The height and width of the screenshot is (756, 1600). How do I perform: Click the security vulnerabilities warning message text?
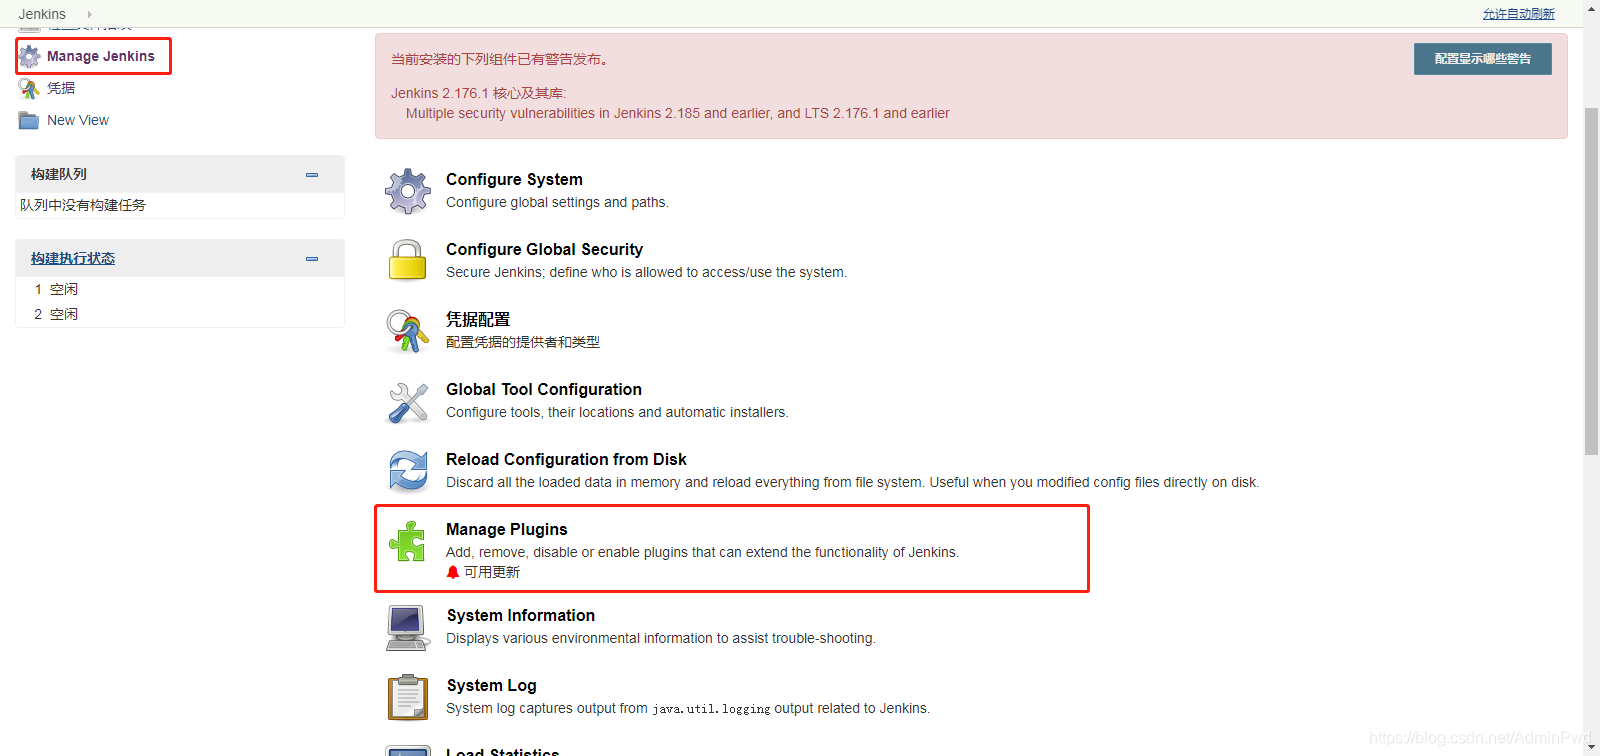[678, 113]
